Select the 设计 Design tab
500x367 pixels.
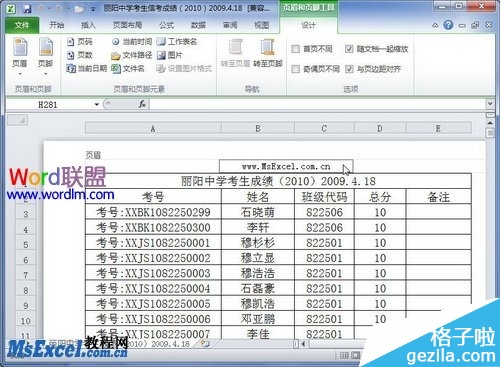308,25
